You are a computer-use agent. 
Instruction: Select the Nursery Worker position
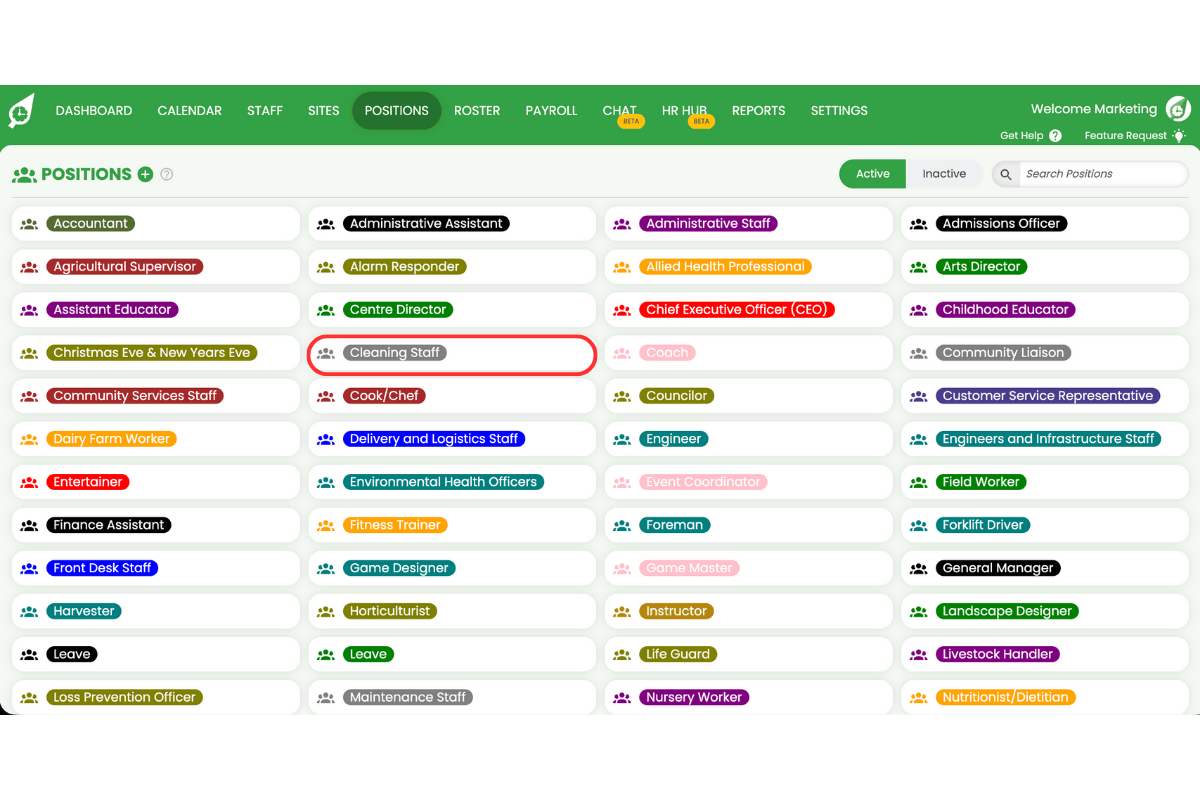pyautogui.click(x=694, y=696)
